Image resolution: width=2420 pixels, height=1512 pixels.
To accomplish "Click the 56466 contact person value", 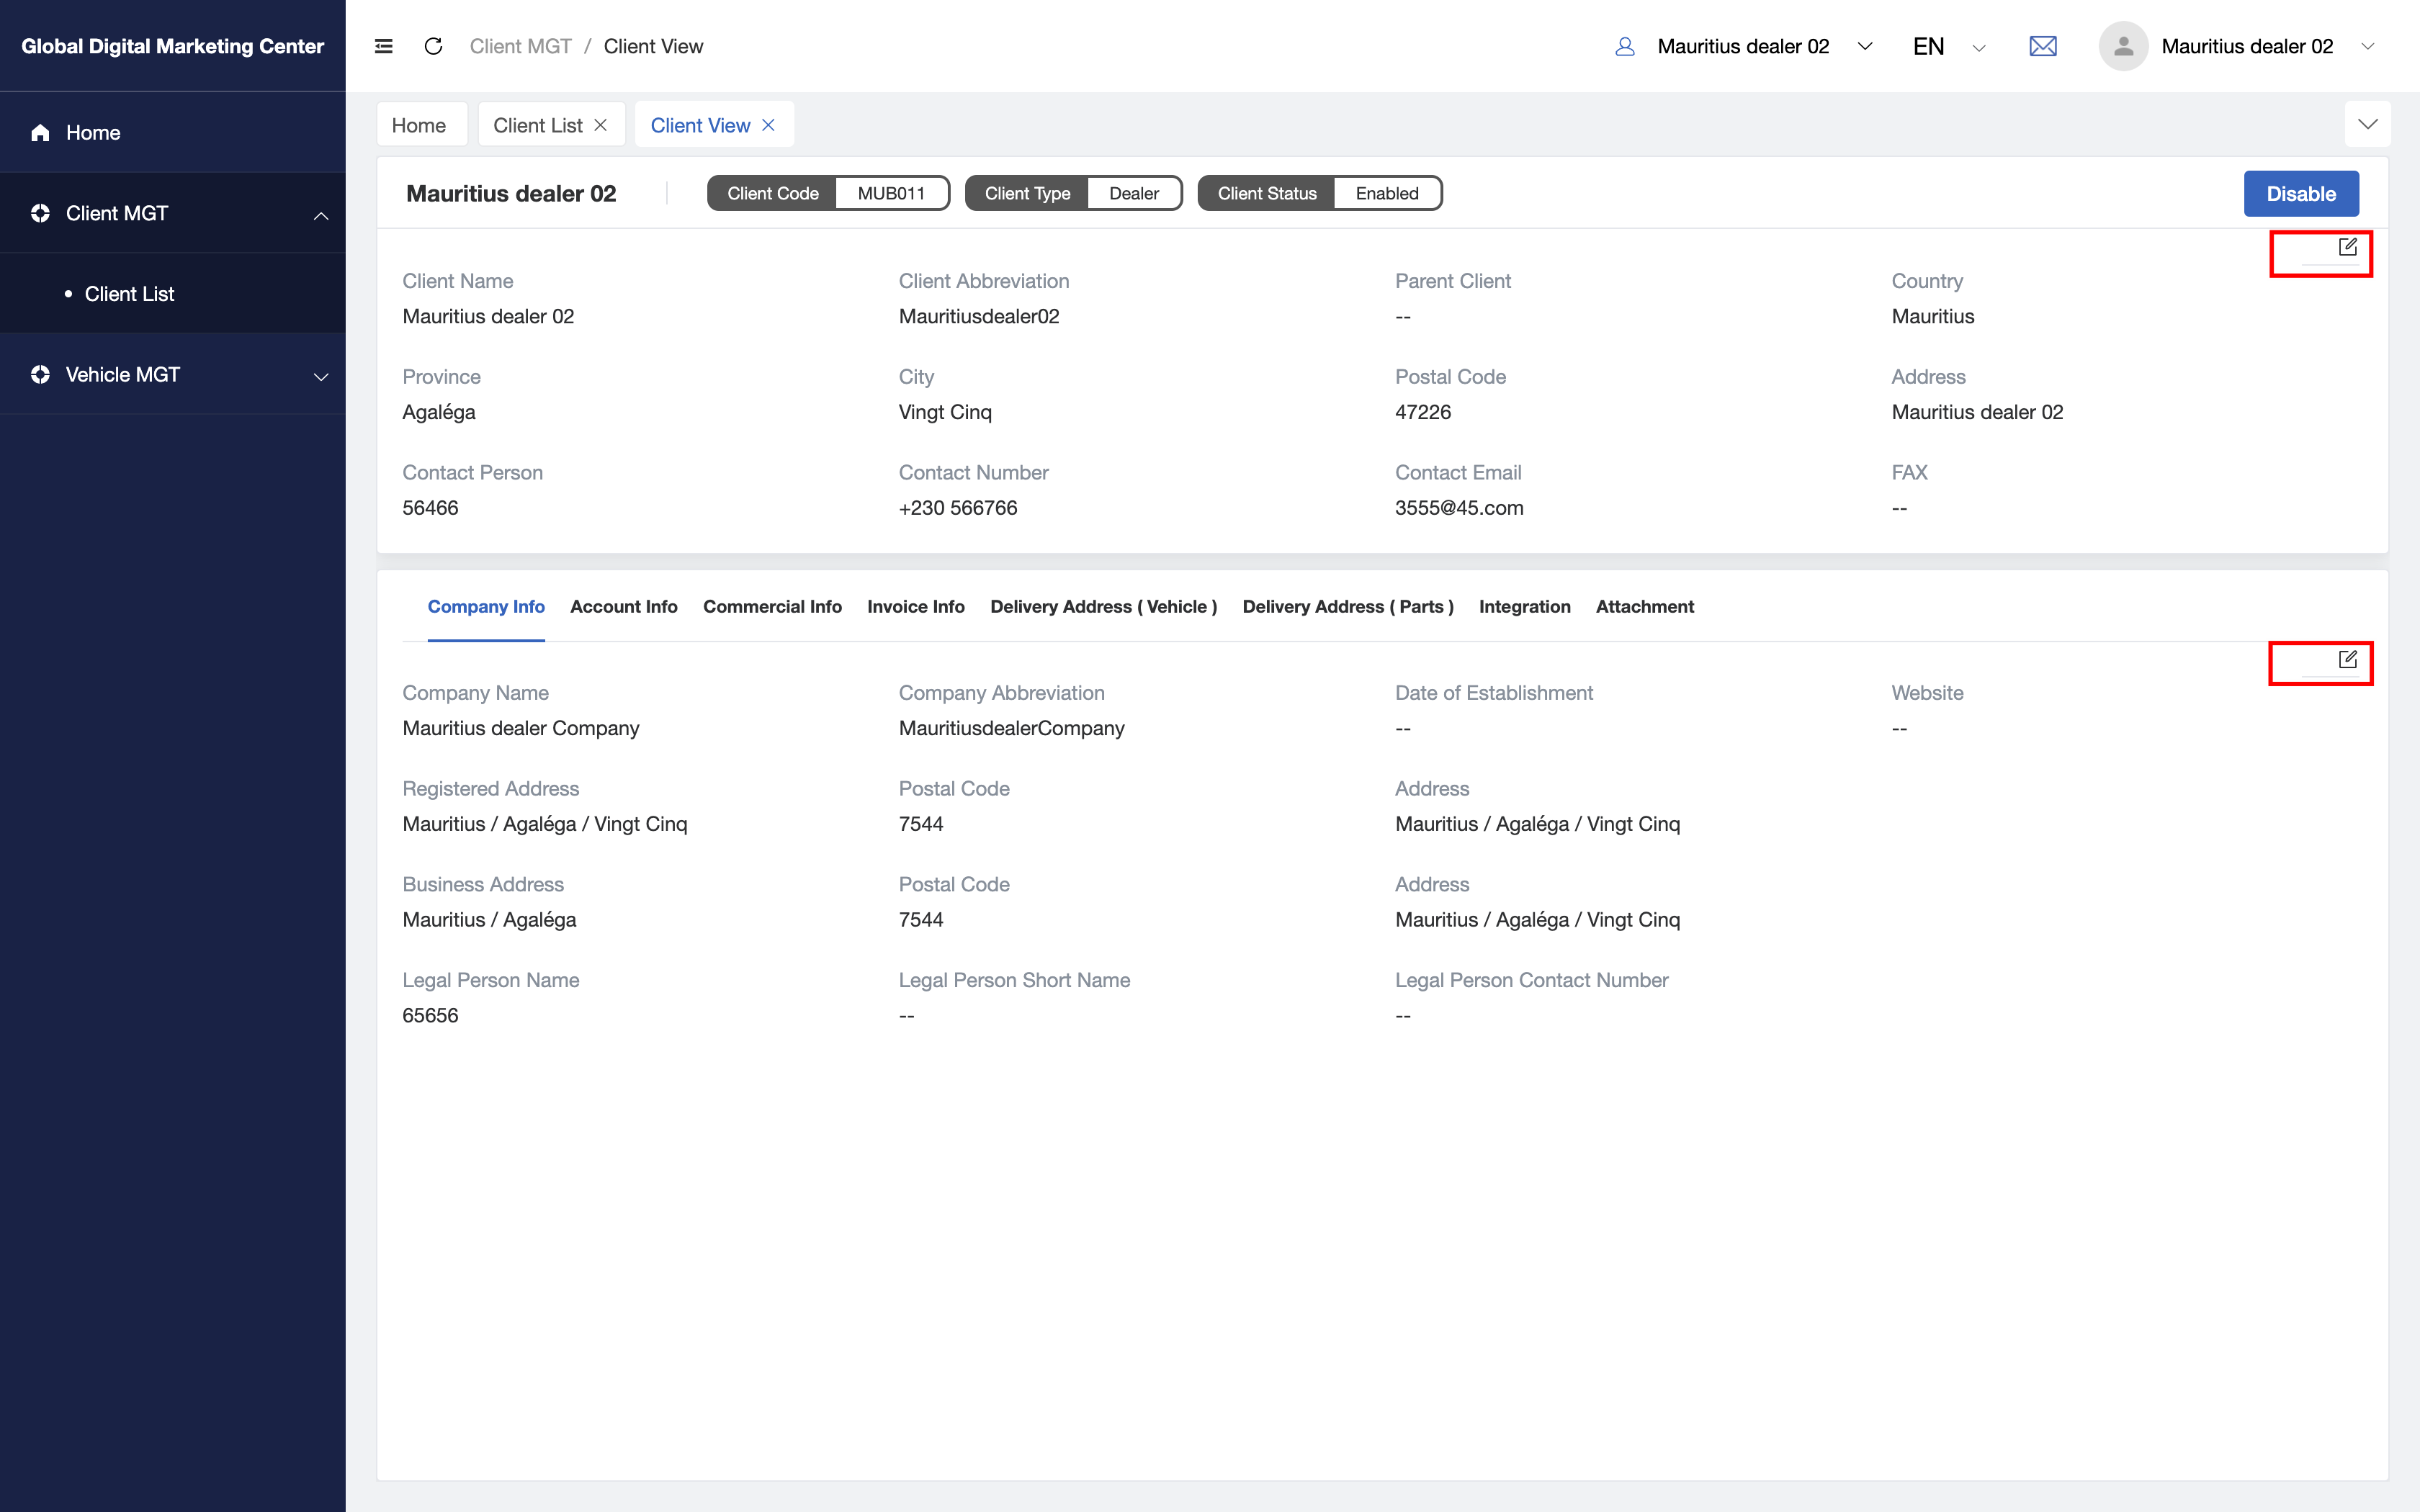I will [430, 508].
